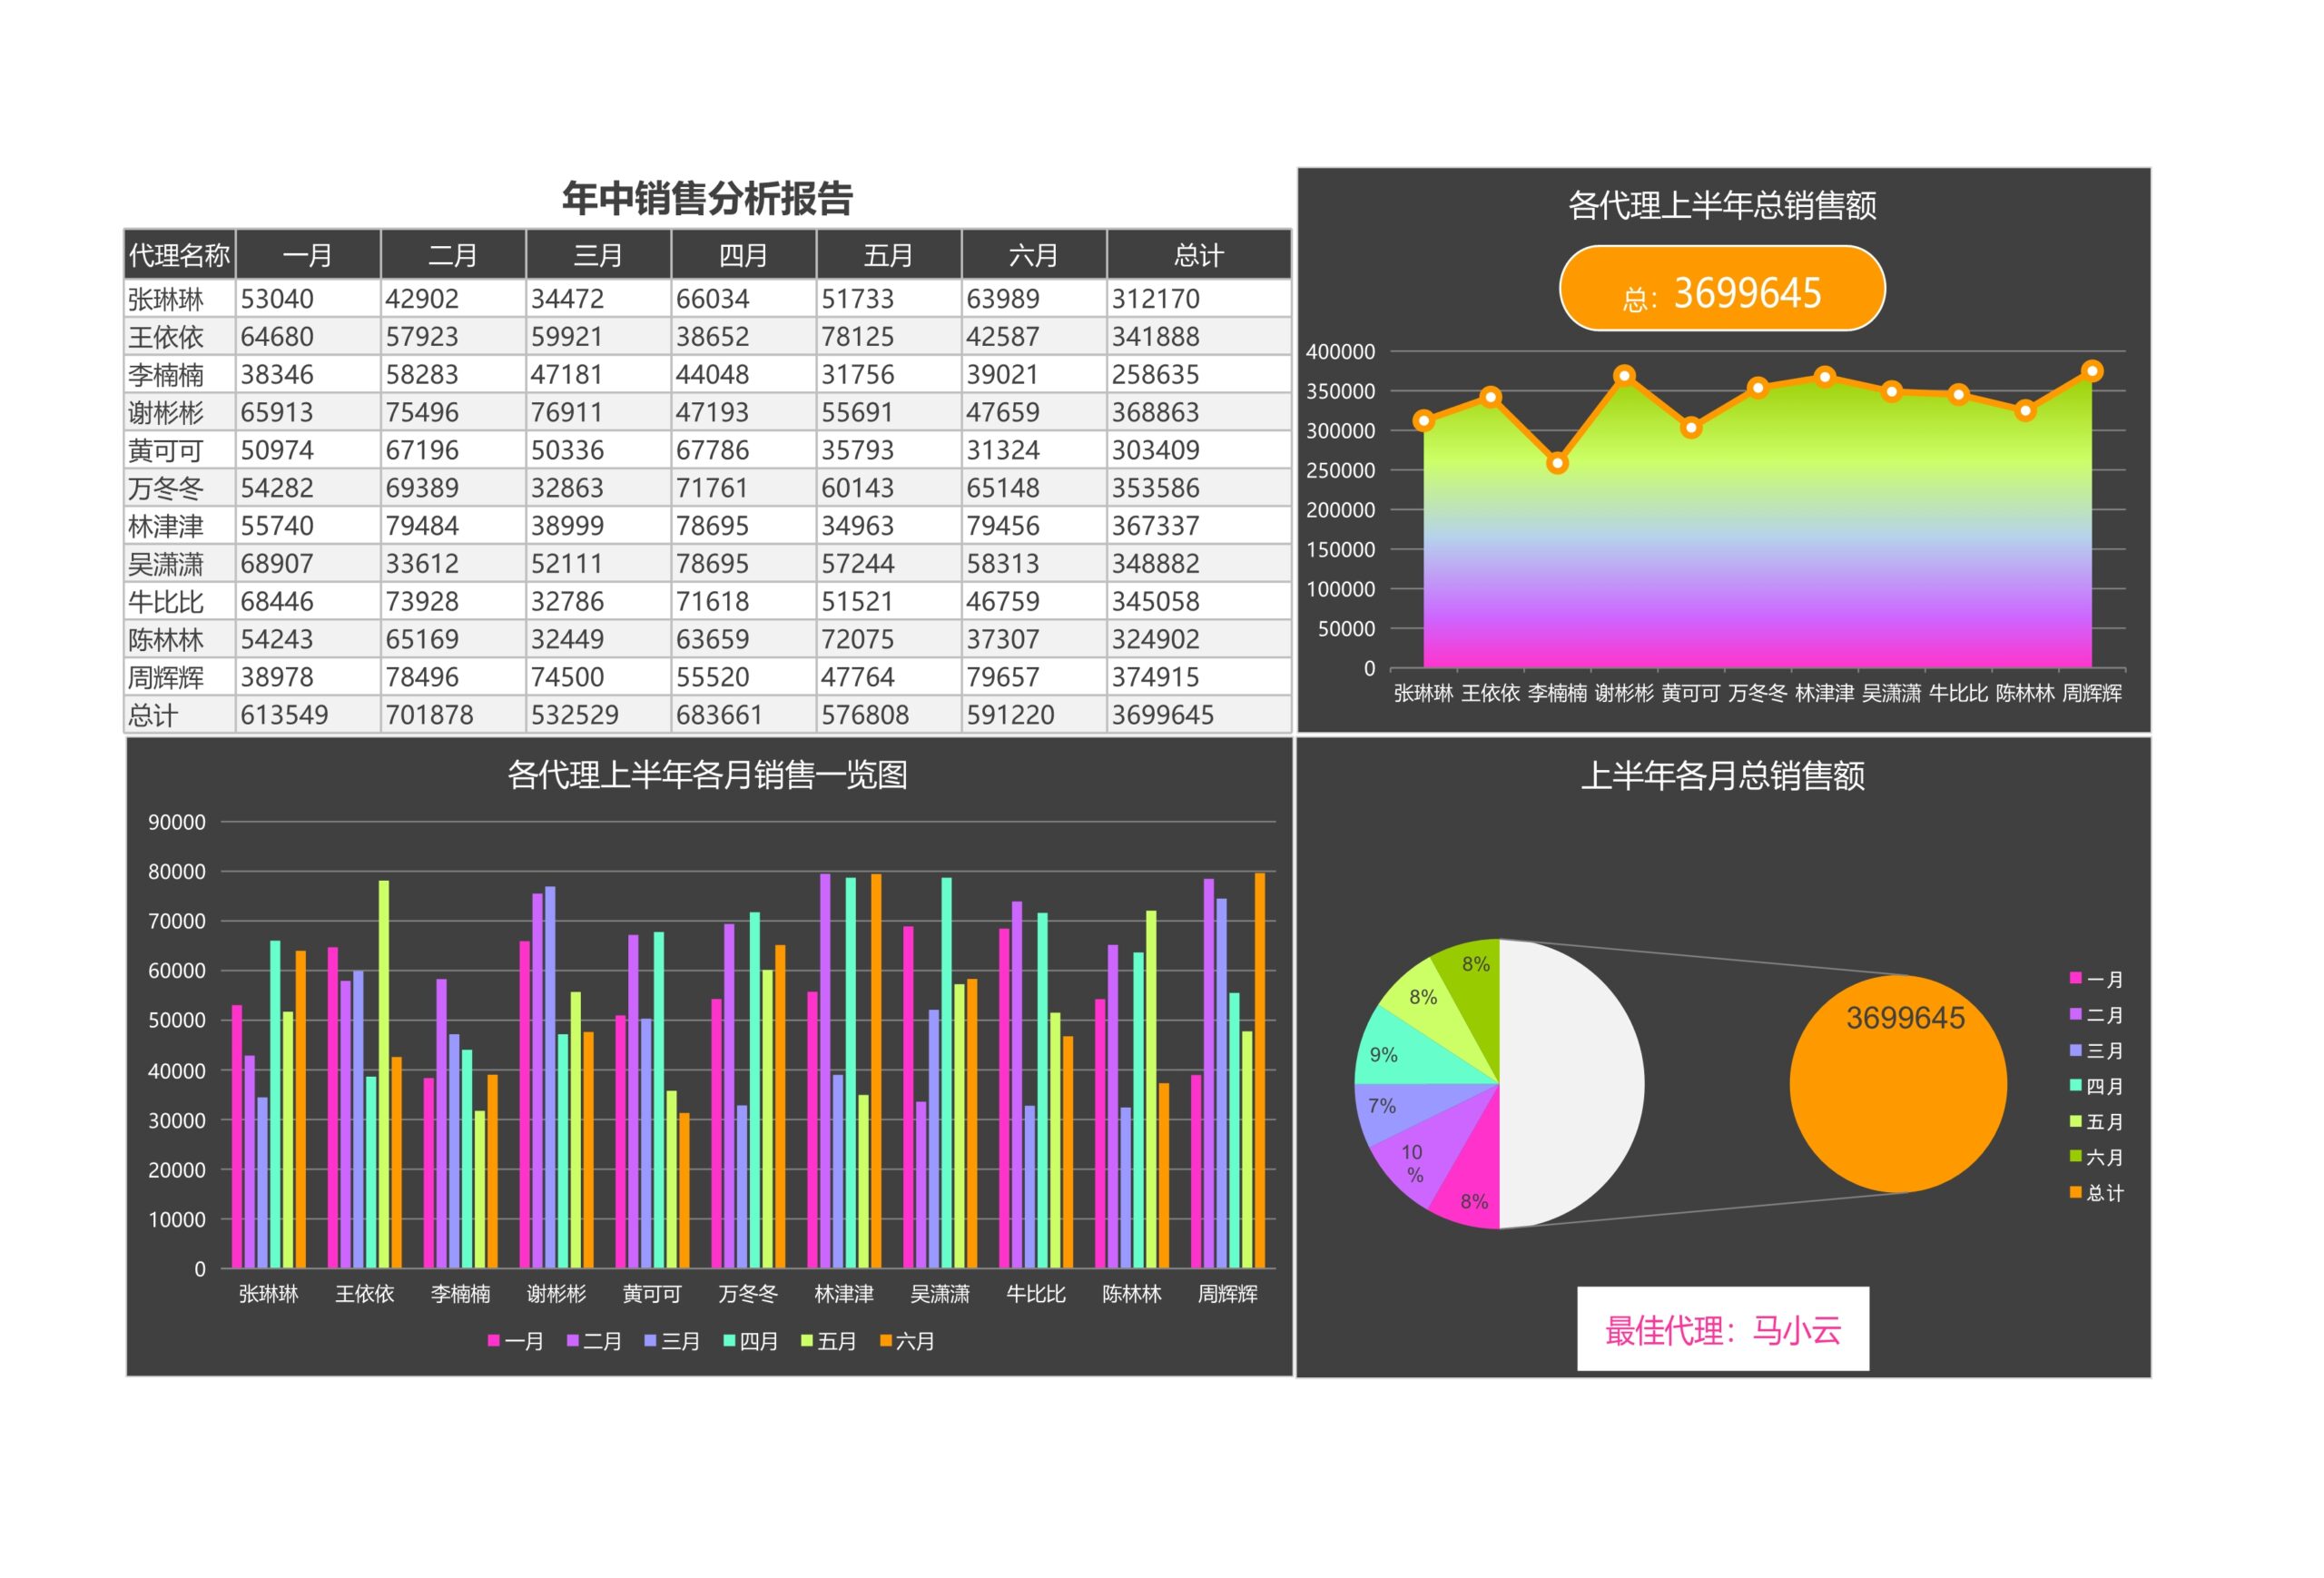
Task: Click the 总计 row label in the table's bottom row
Action: click(180, 715)
